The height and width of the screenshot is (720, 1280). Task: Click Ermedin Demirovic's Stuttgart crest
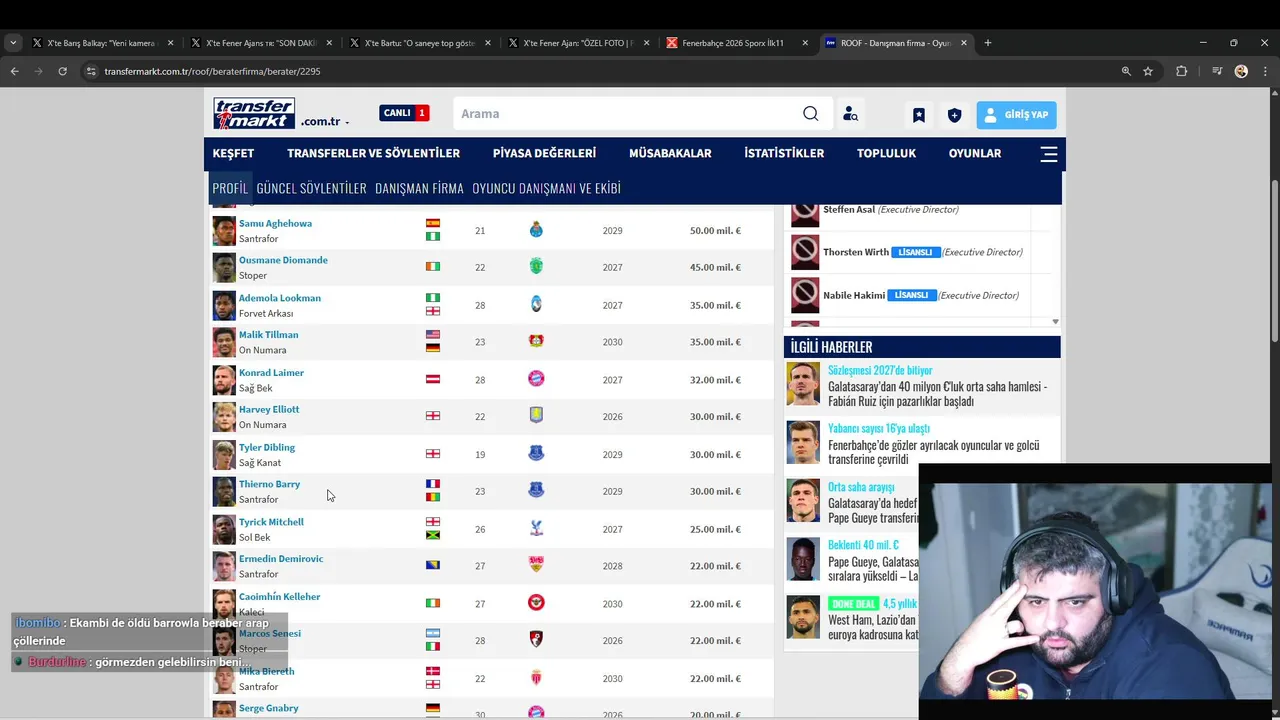pyautogui.click(x=536, y=565)
